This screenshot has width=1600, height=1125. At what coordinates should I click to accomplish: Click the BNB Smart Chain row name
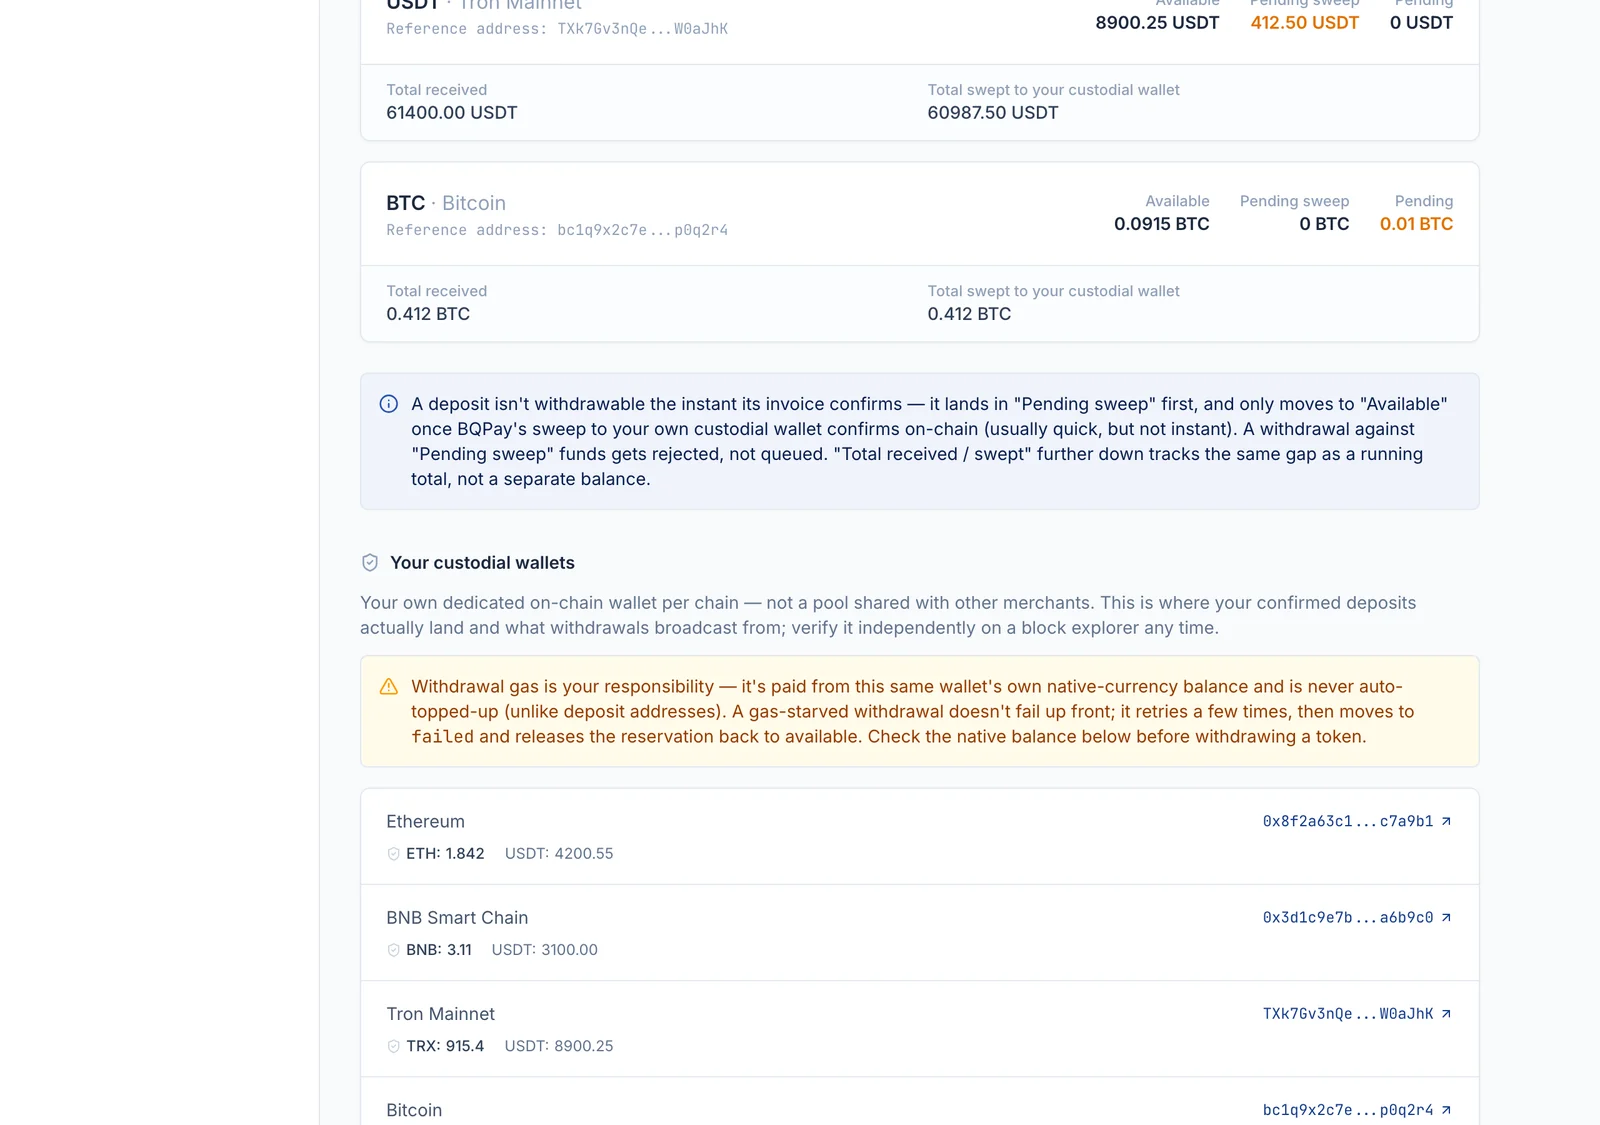coord(457,918)
